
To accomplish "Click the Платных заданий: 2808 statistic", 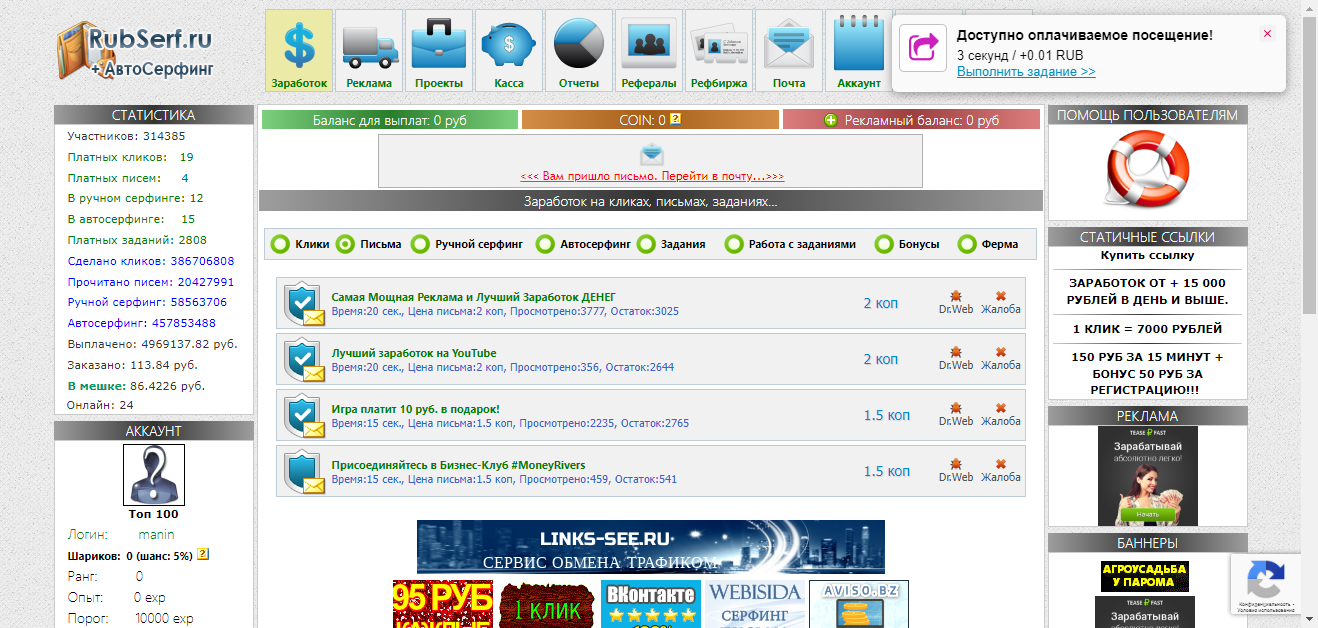I will coord(137,240).
